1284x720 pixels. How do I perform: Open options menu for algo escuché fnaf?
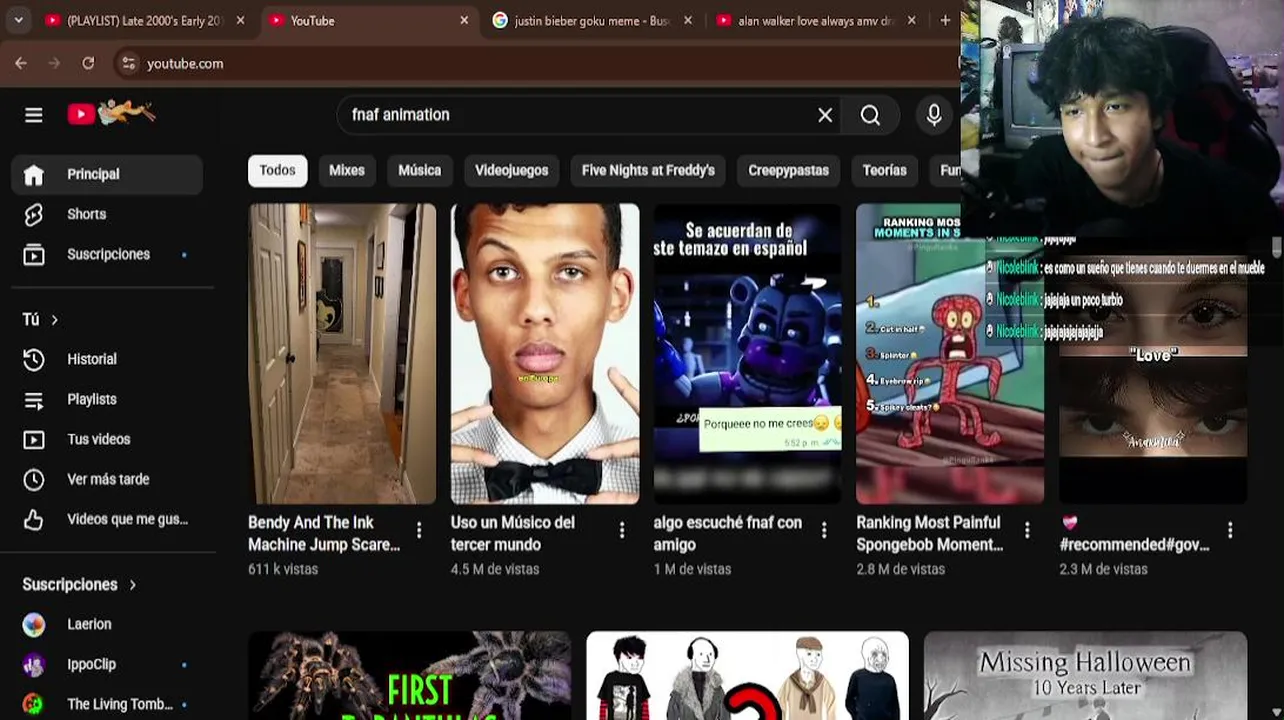[824, 530]
